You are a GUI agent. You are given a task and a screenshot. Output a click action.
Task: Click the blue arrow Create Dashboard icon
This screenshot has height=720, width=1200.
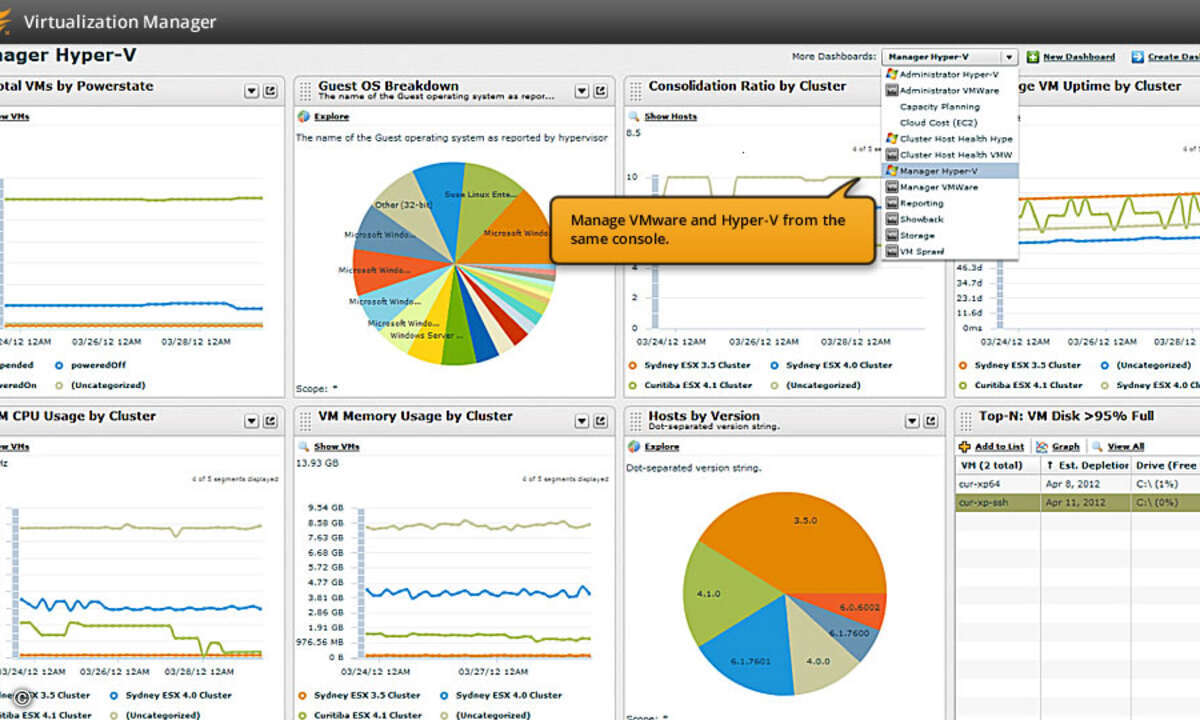click(x=1138, y=57)
